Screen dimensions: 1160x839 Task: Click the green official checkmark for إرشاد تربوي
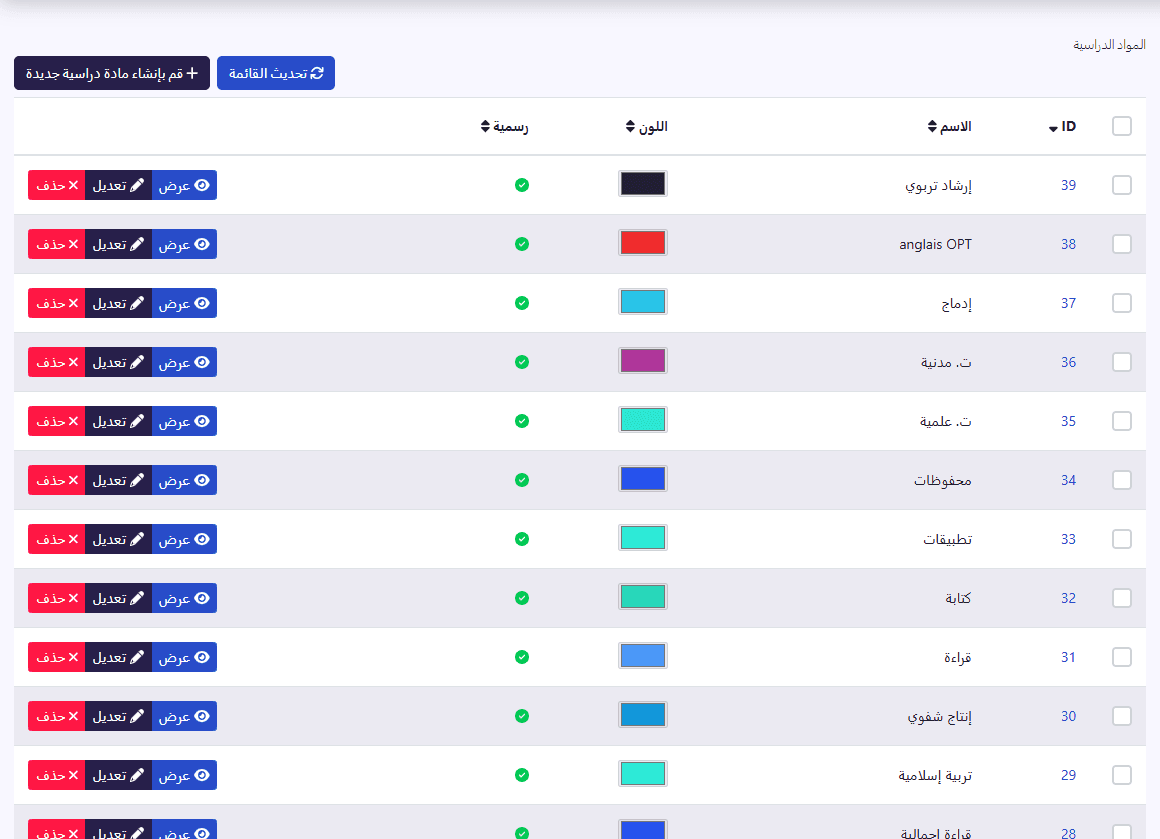522,185
